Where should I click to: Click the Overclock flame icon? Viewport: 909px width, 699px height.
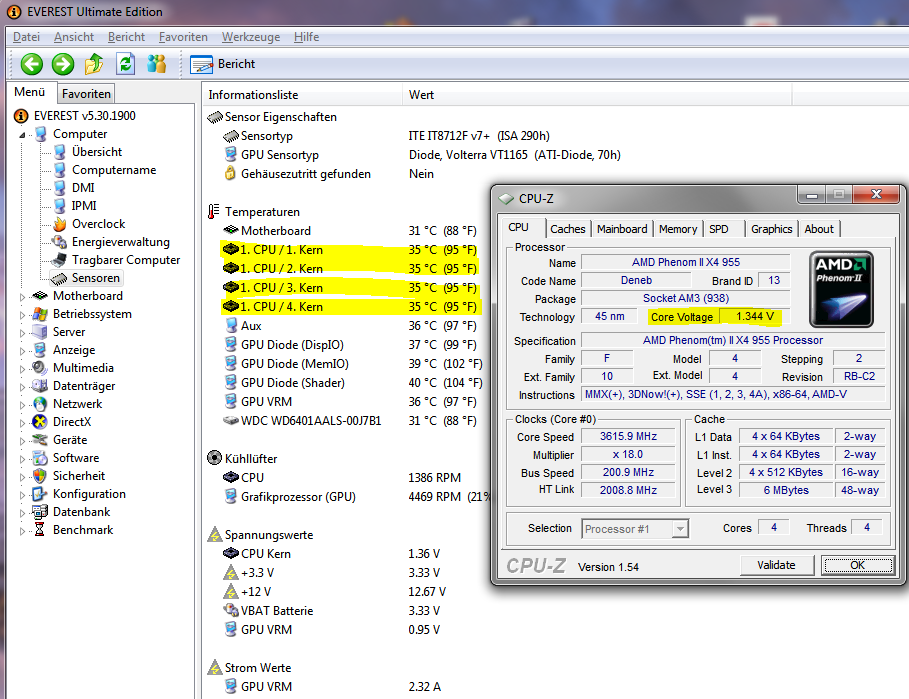point(60,224)
